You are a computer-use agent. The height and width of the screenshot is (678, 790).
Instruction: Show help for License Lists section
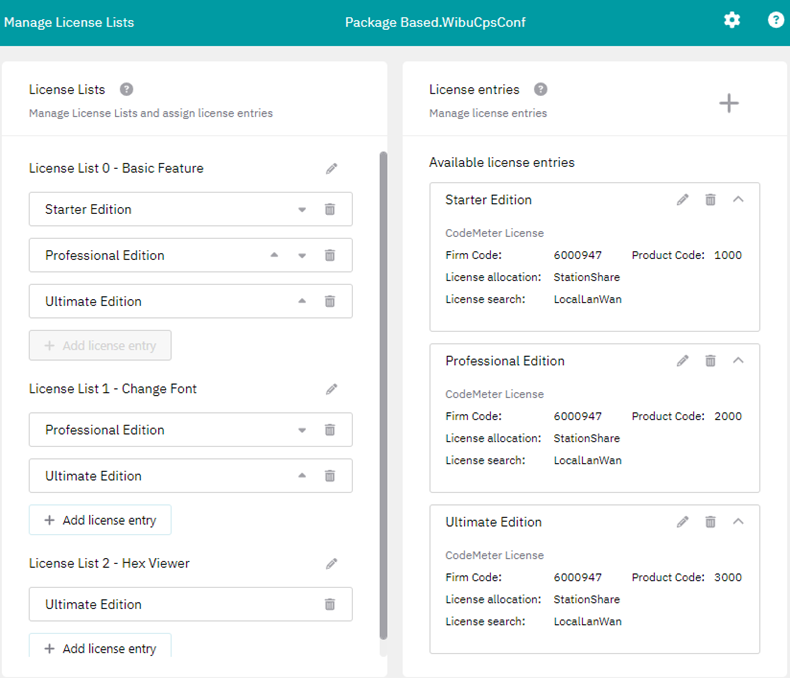click(x=127, y=89)
